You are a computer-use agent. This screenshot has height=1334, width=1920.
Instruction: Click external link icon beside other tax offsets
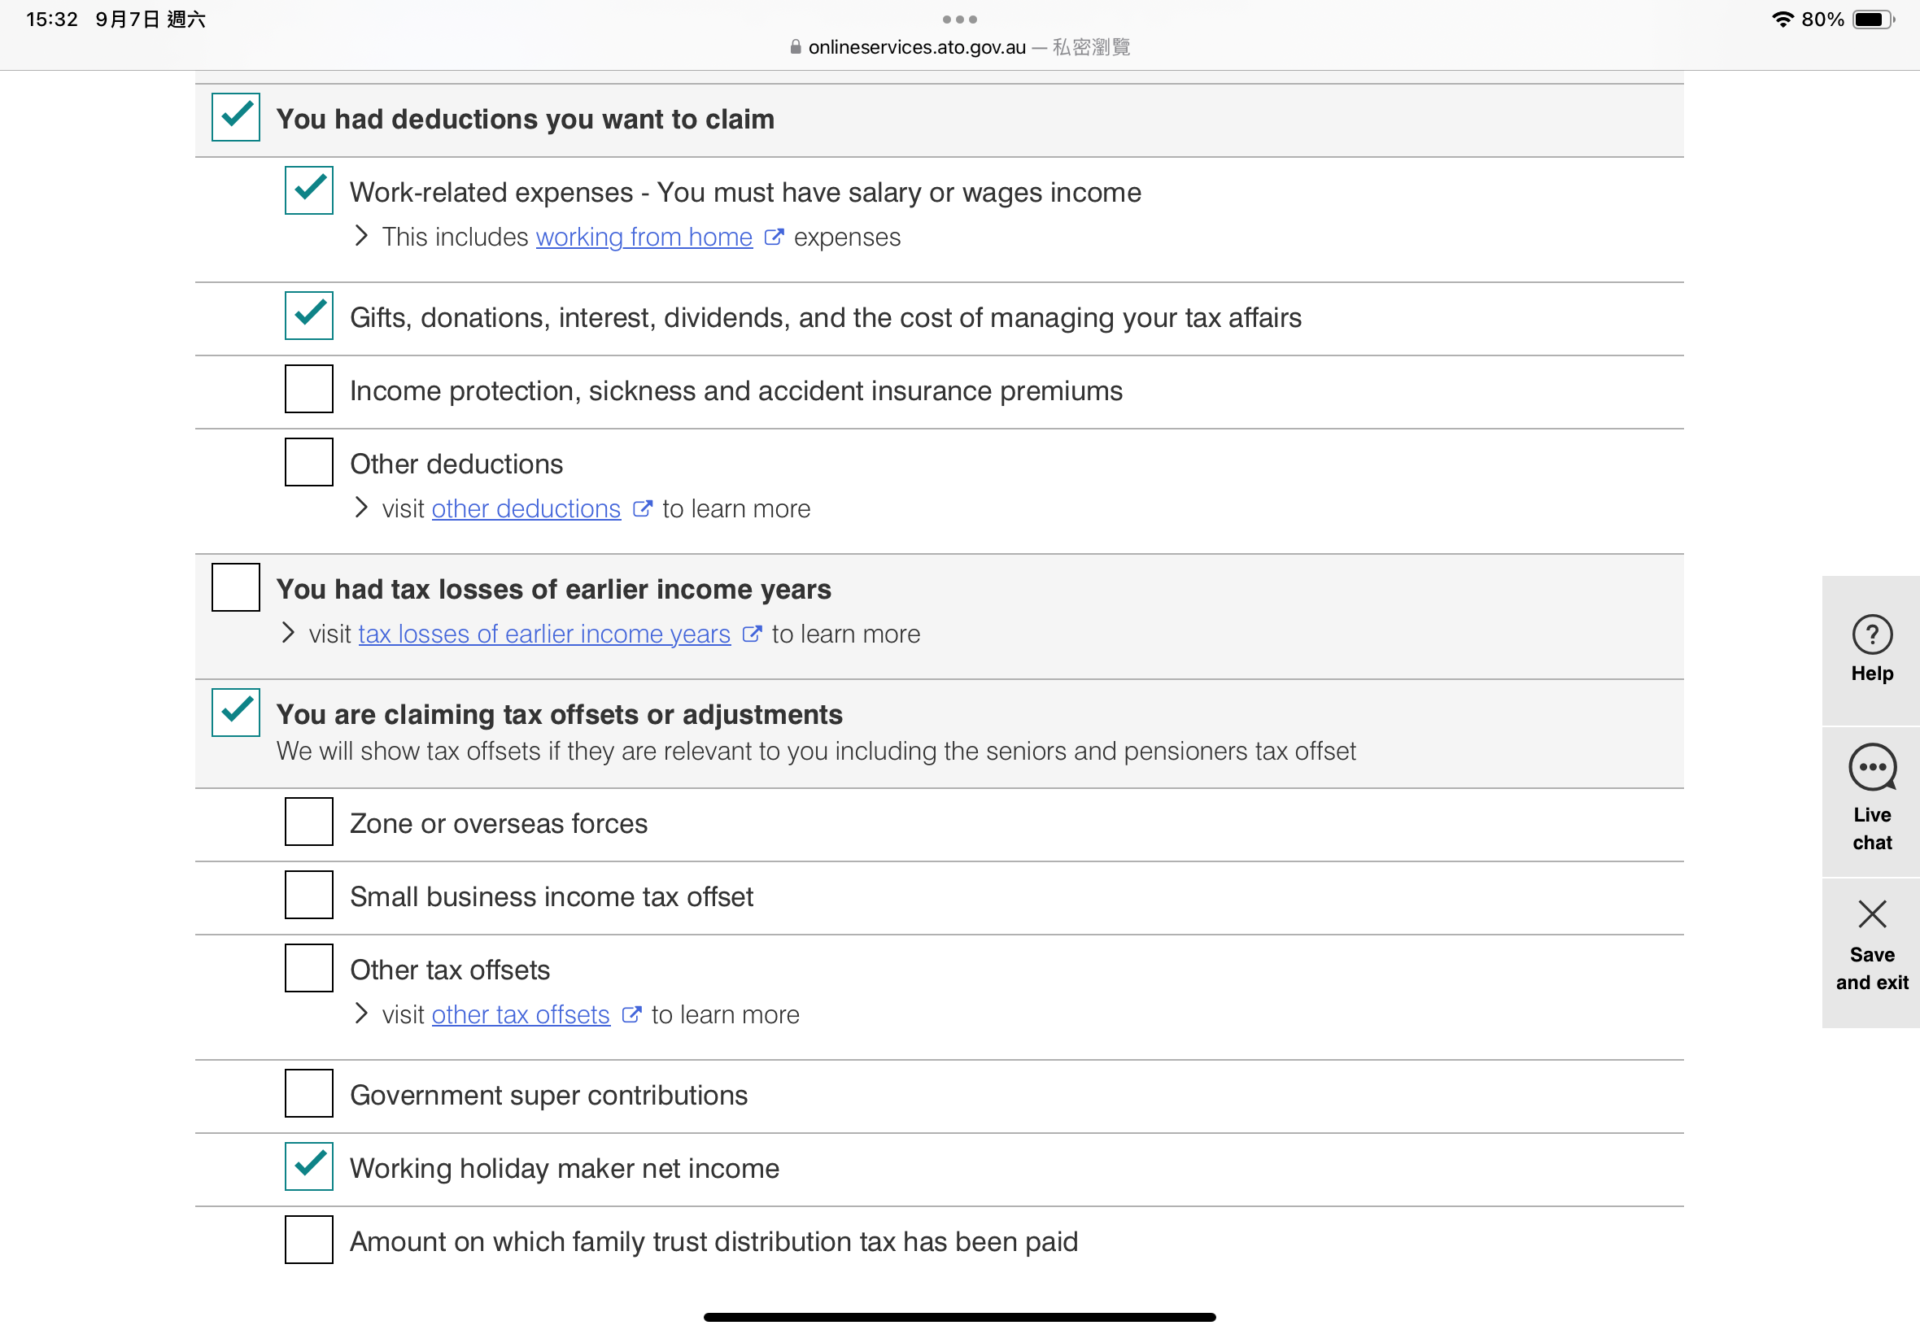point(631,1015)
